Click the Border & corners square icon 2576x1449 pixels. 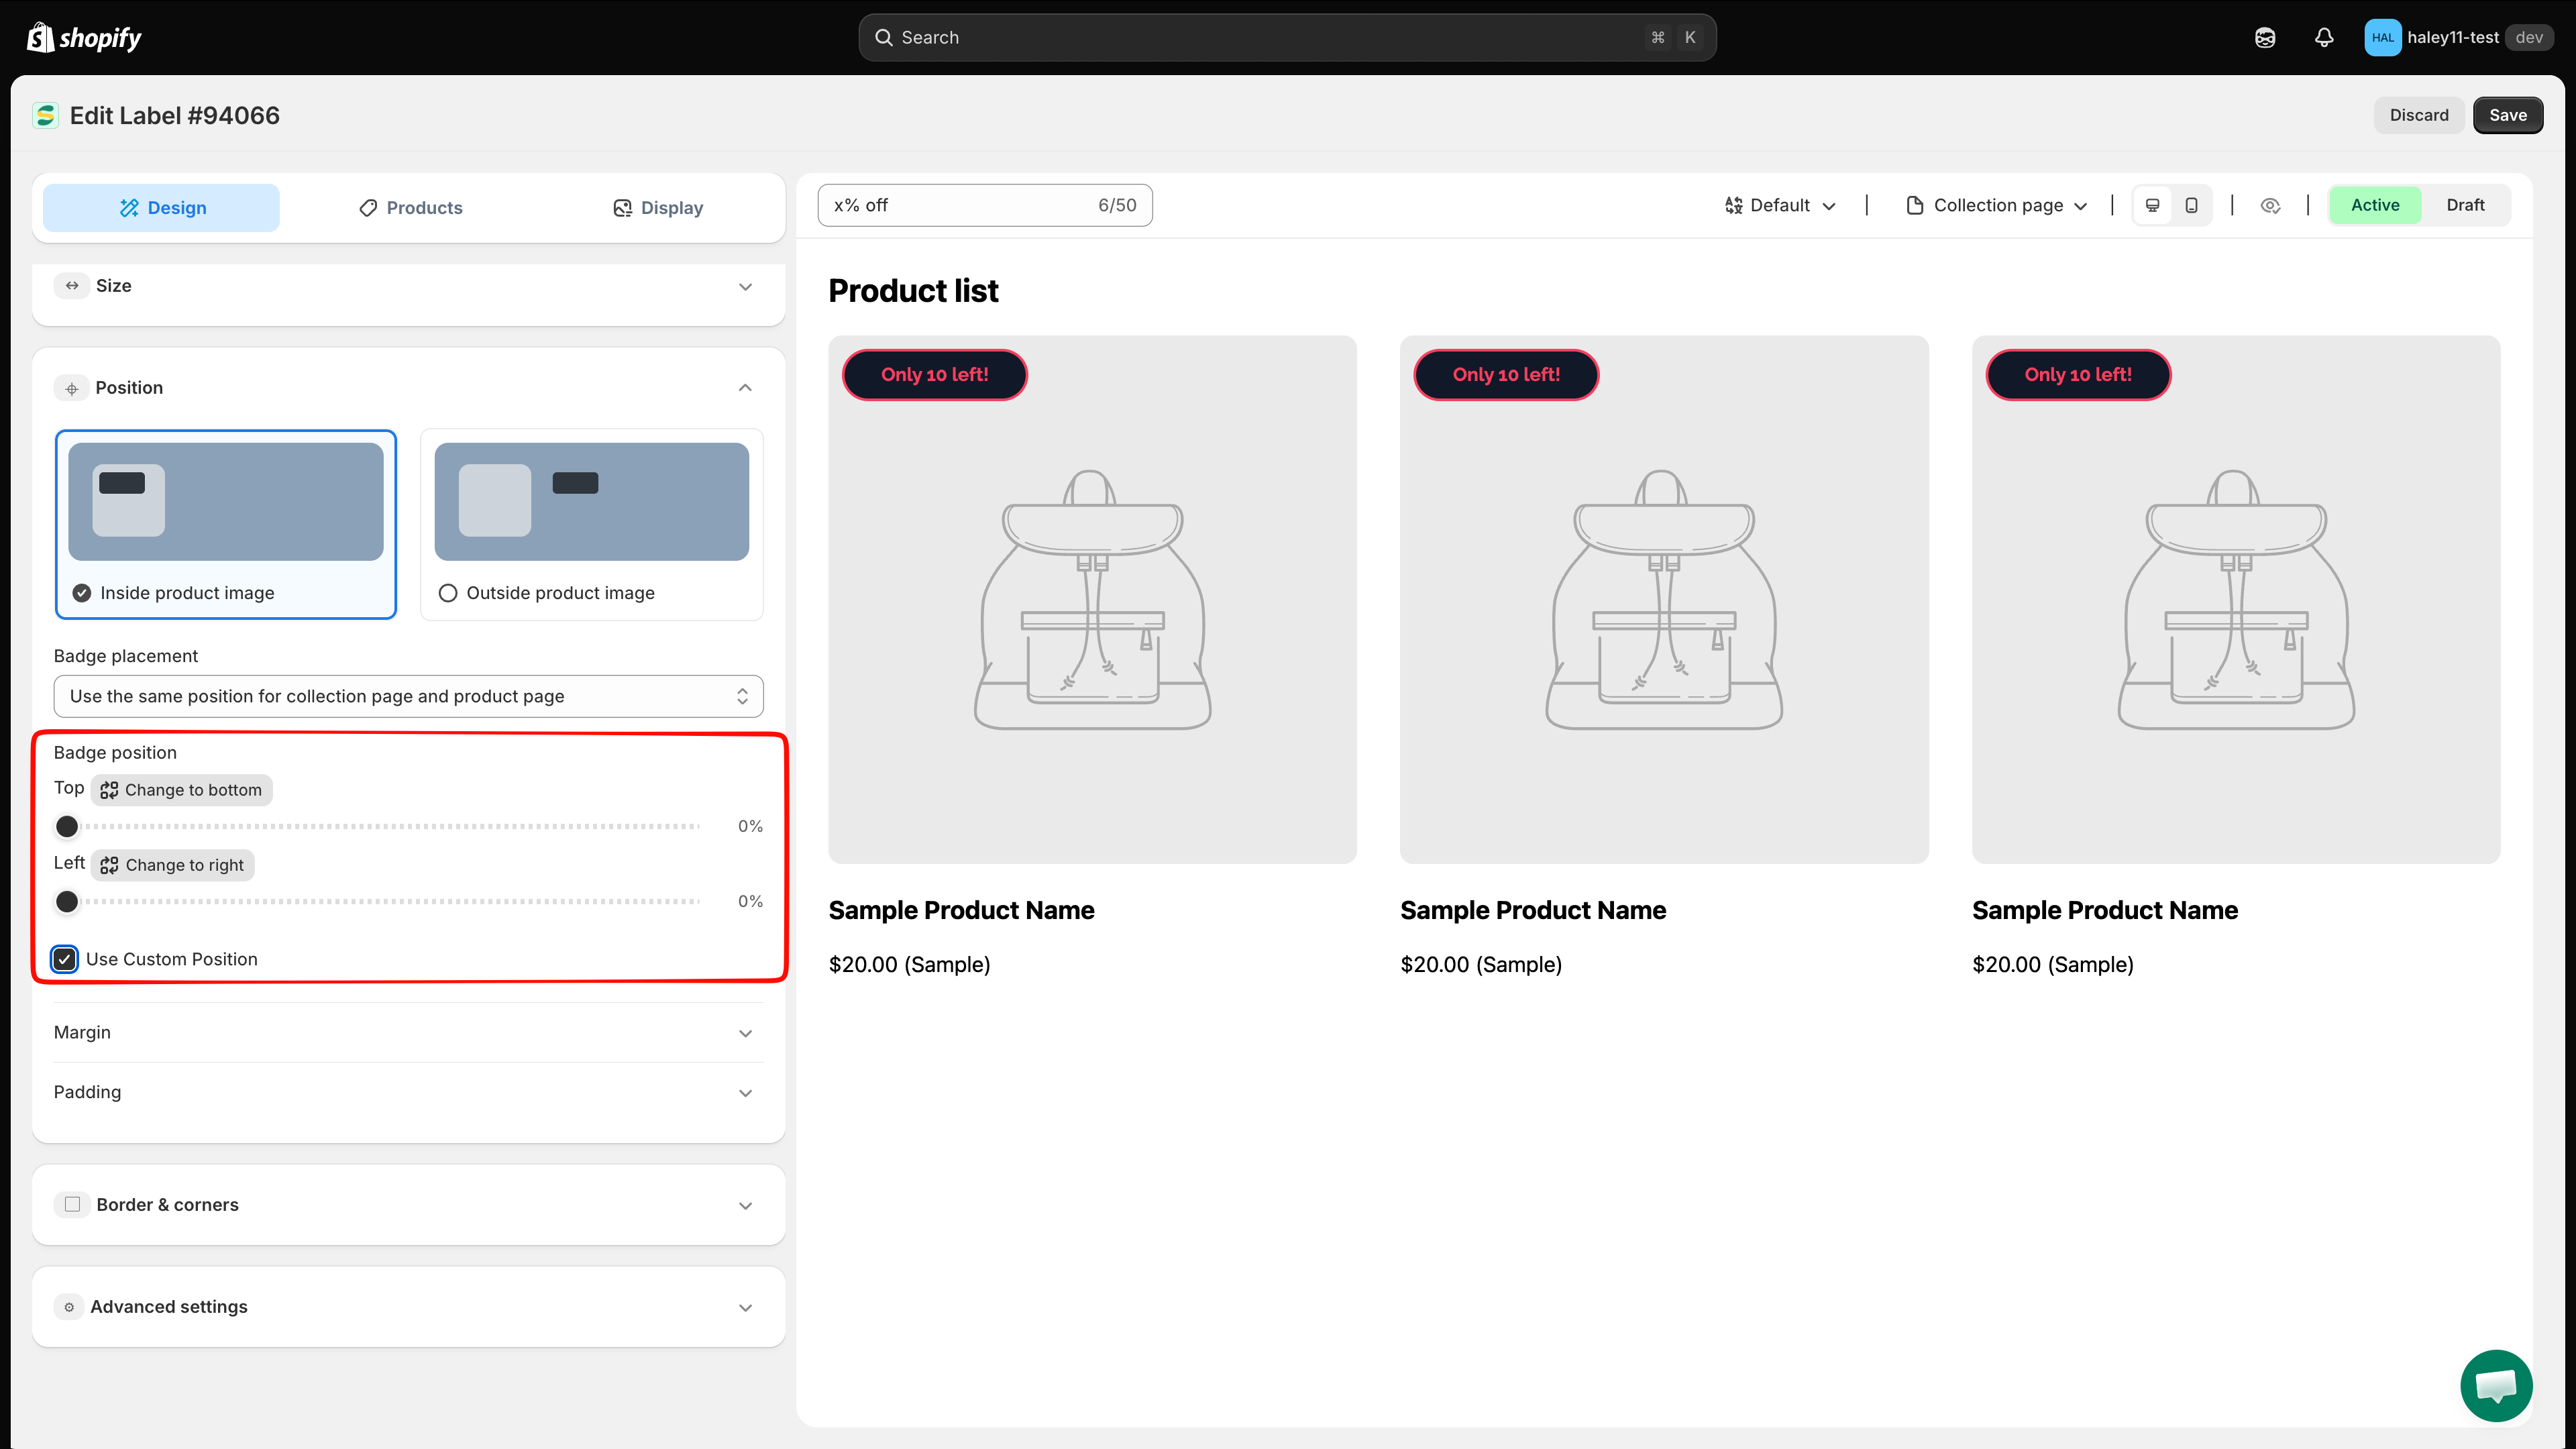pos(72,1204)
